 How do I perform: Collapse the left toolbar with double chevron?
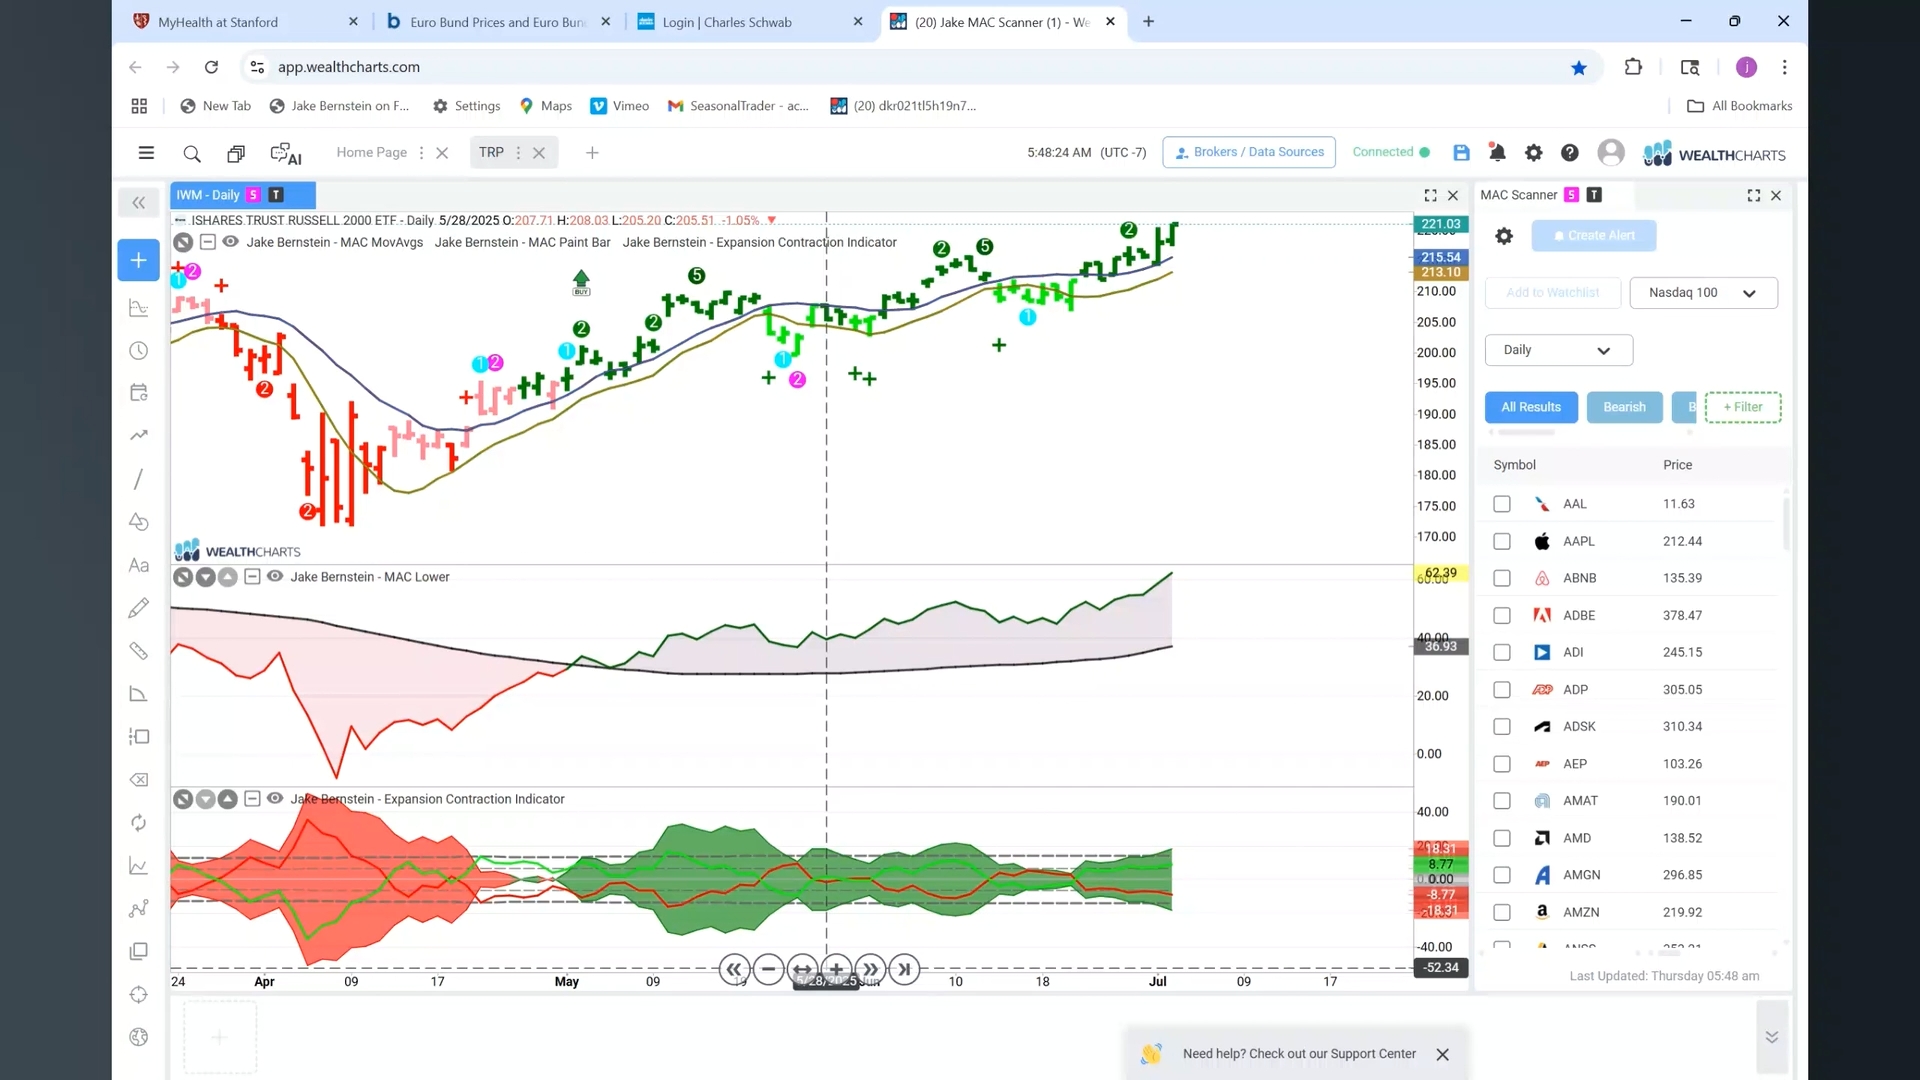point(139,203)
